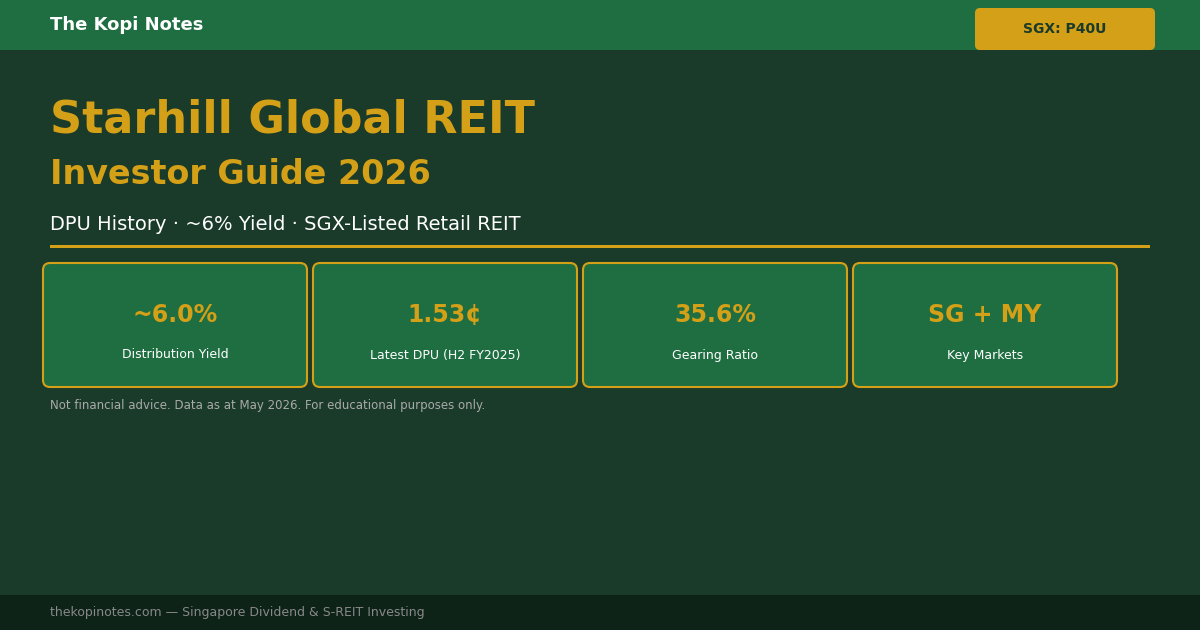Click the ~6.0% yield value
1200x630 pixels.
tap(175, 315)
